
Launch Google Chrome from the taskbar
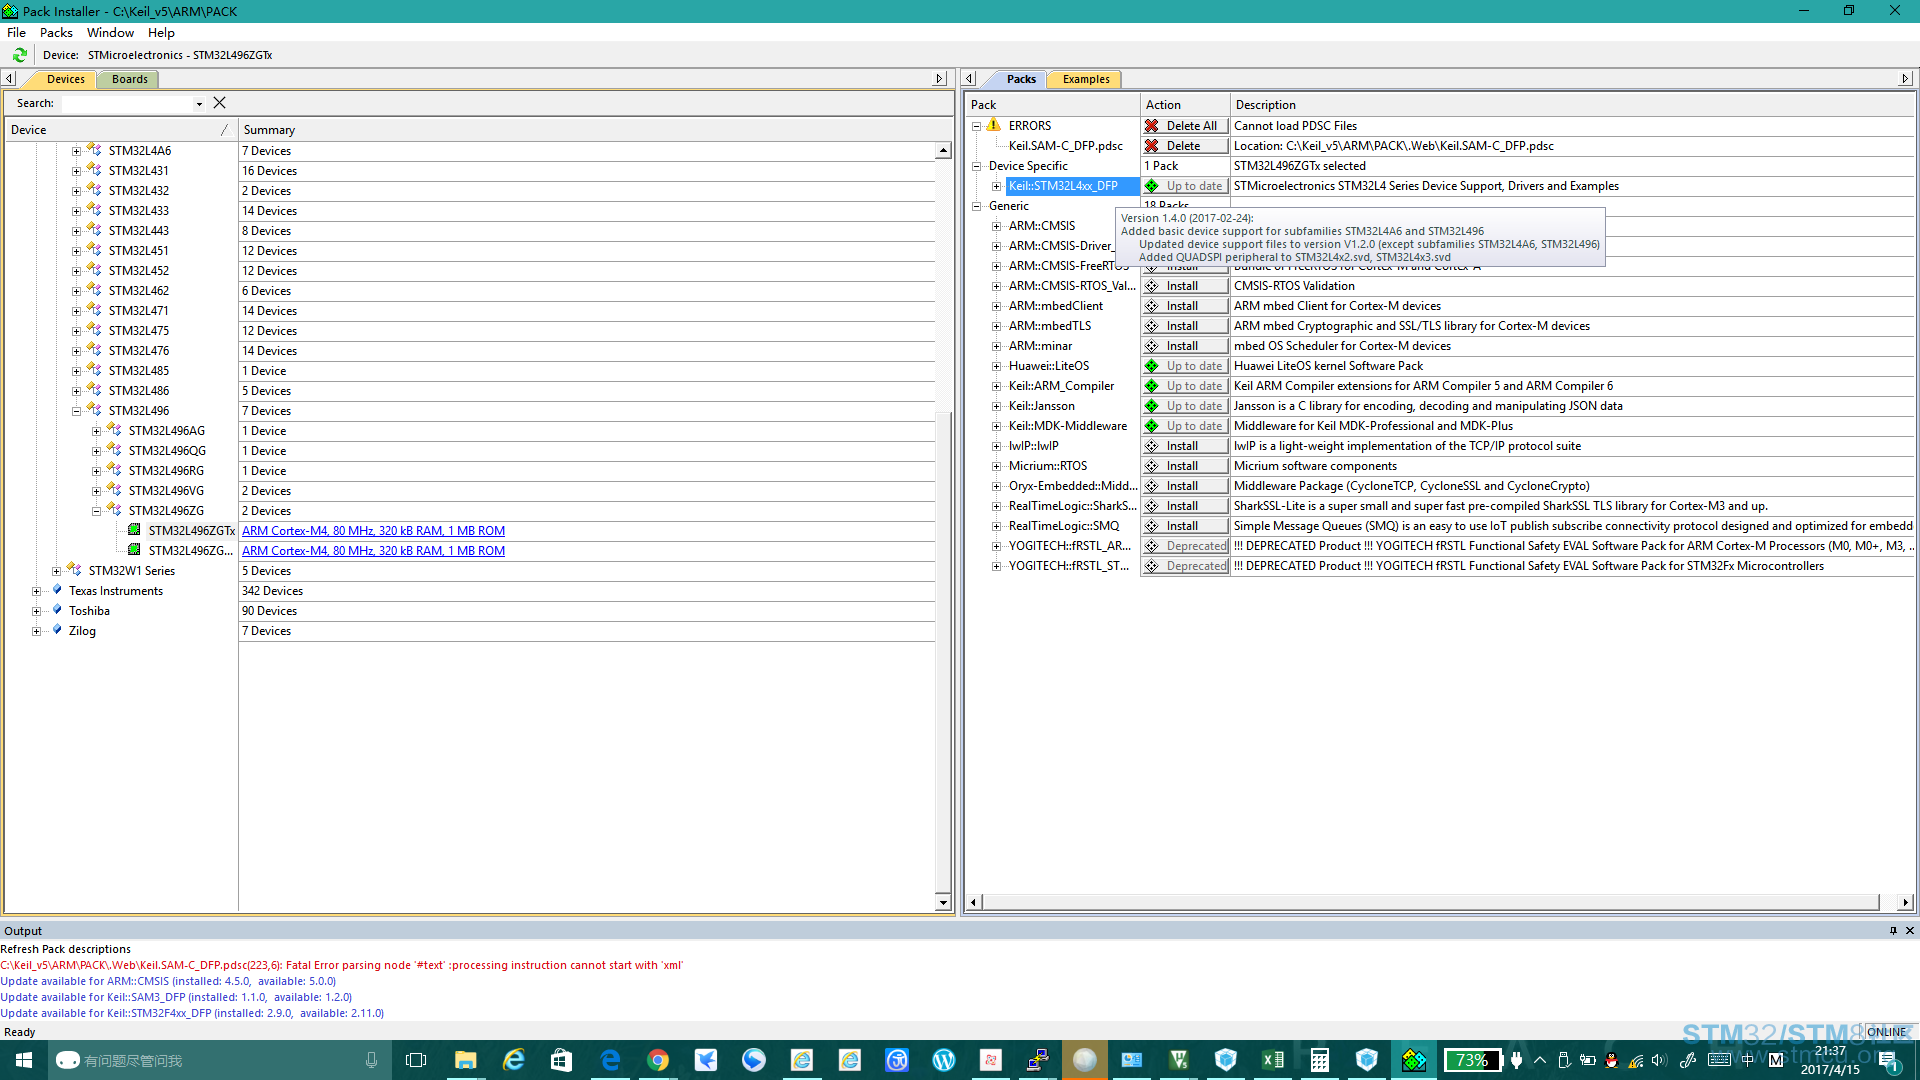click(x=658, y=1060)
